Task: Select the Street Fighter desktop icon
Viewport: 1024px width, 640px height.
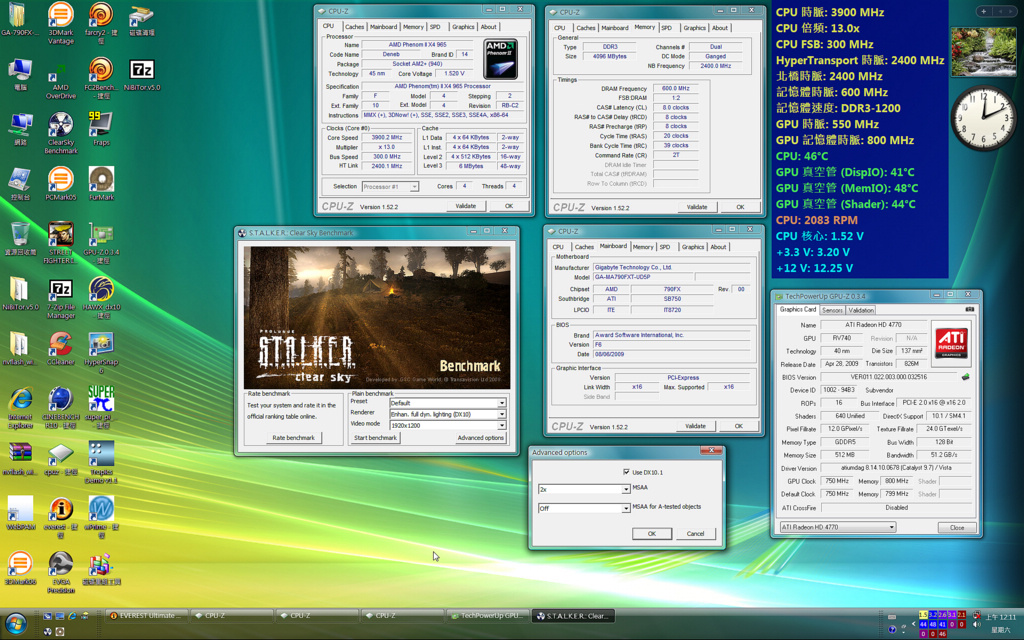Action: coord(61,243)
